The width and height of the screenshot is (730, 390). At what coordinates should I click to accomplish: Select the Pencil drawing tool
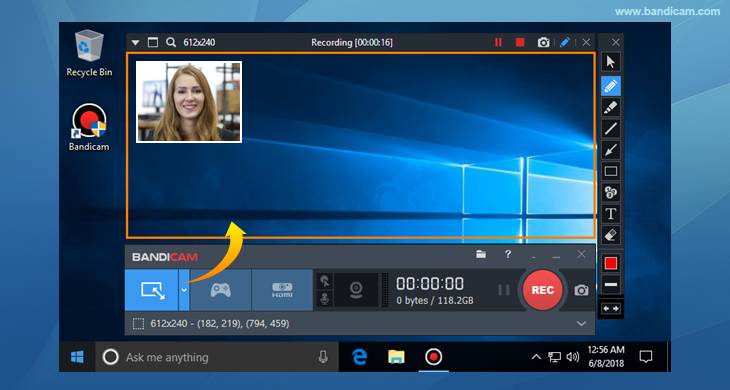coord(610,86)
